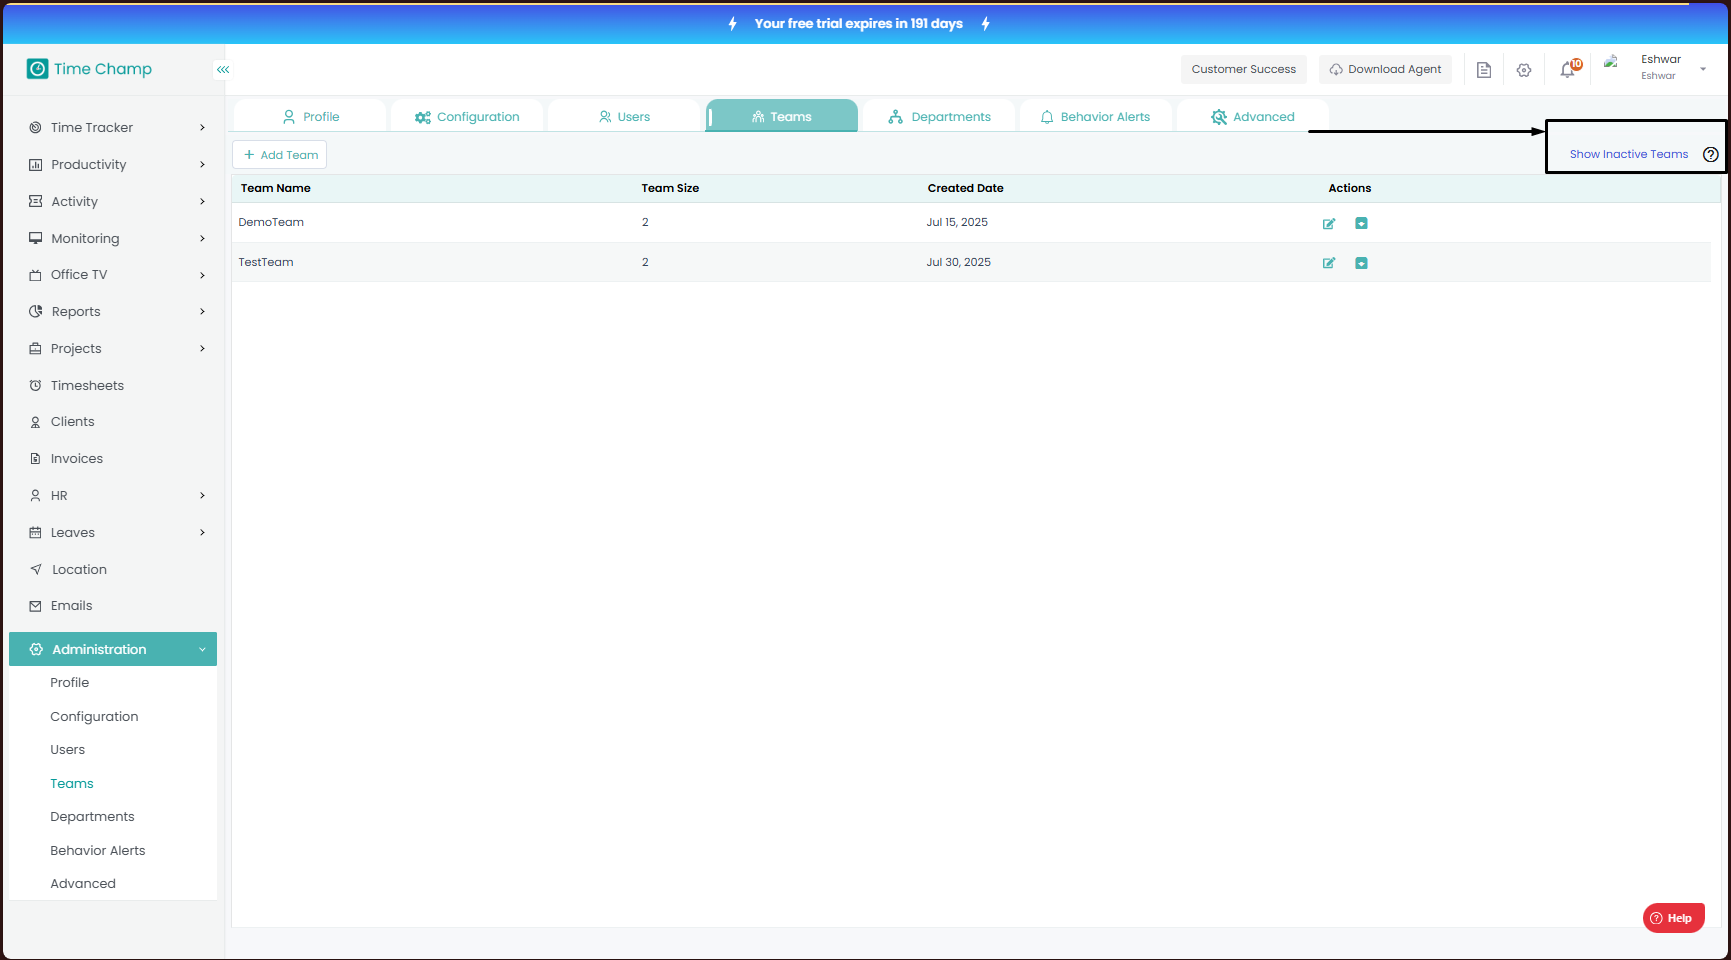Click the Show Inactive Teams link
The image size is (1731, 960).
[1629, 154]
